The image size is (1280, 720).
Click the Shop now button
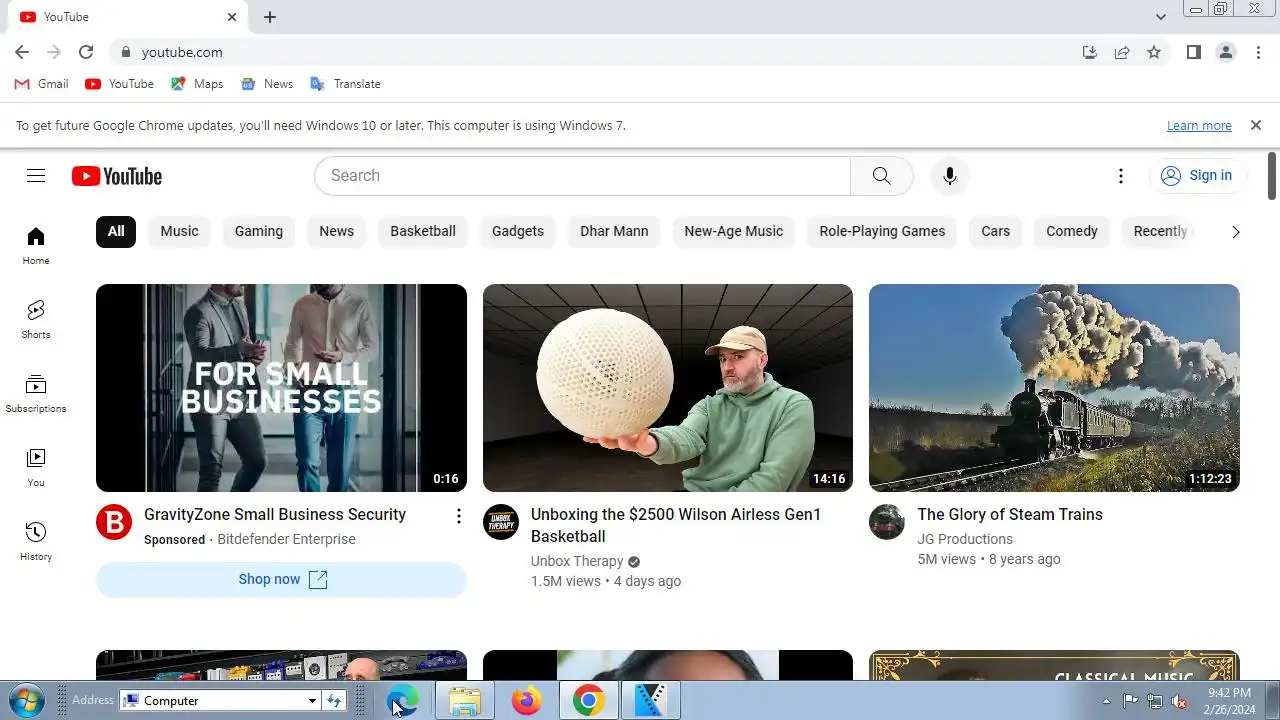281,579
